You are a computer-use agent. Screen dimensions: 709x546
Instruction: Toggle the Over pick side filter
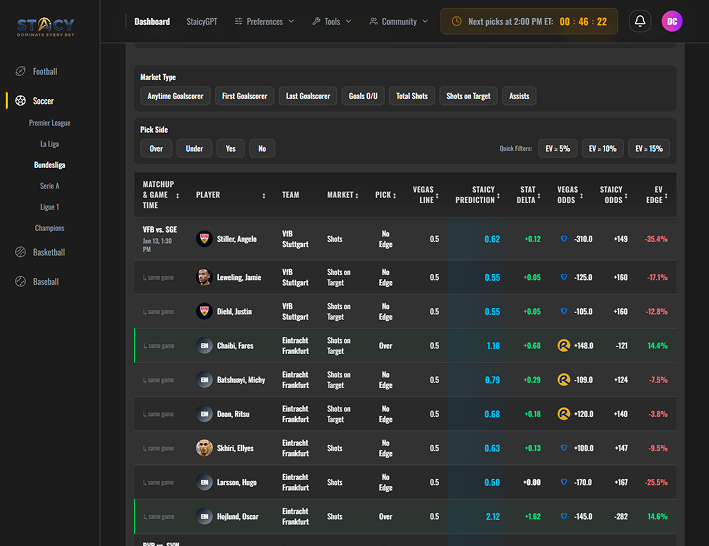tap(156, 149)
